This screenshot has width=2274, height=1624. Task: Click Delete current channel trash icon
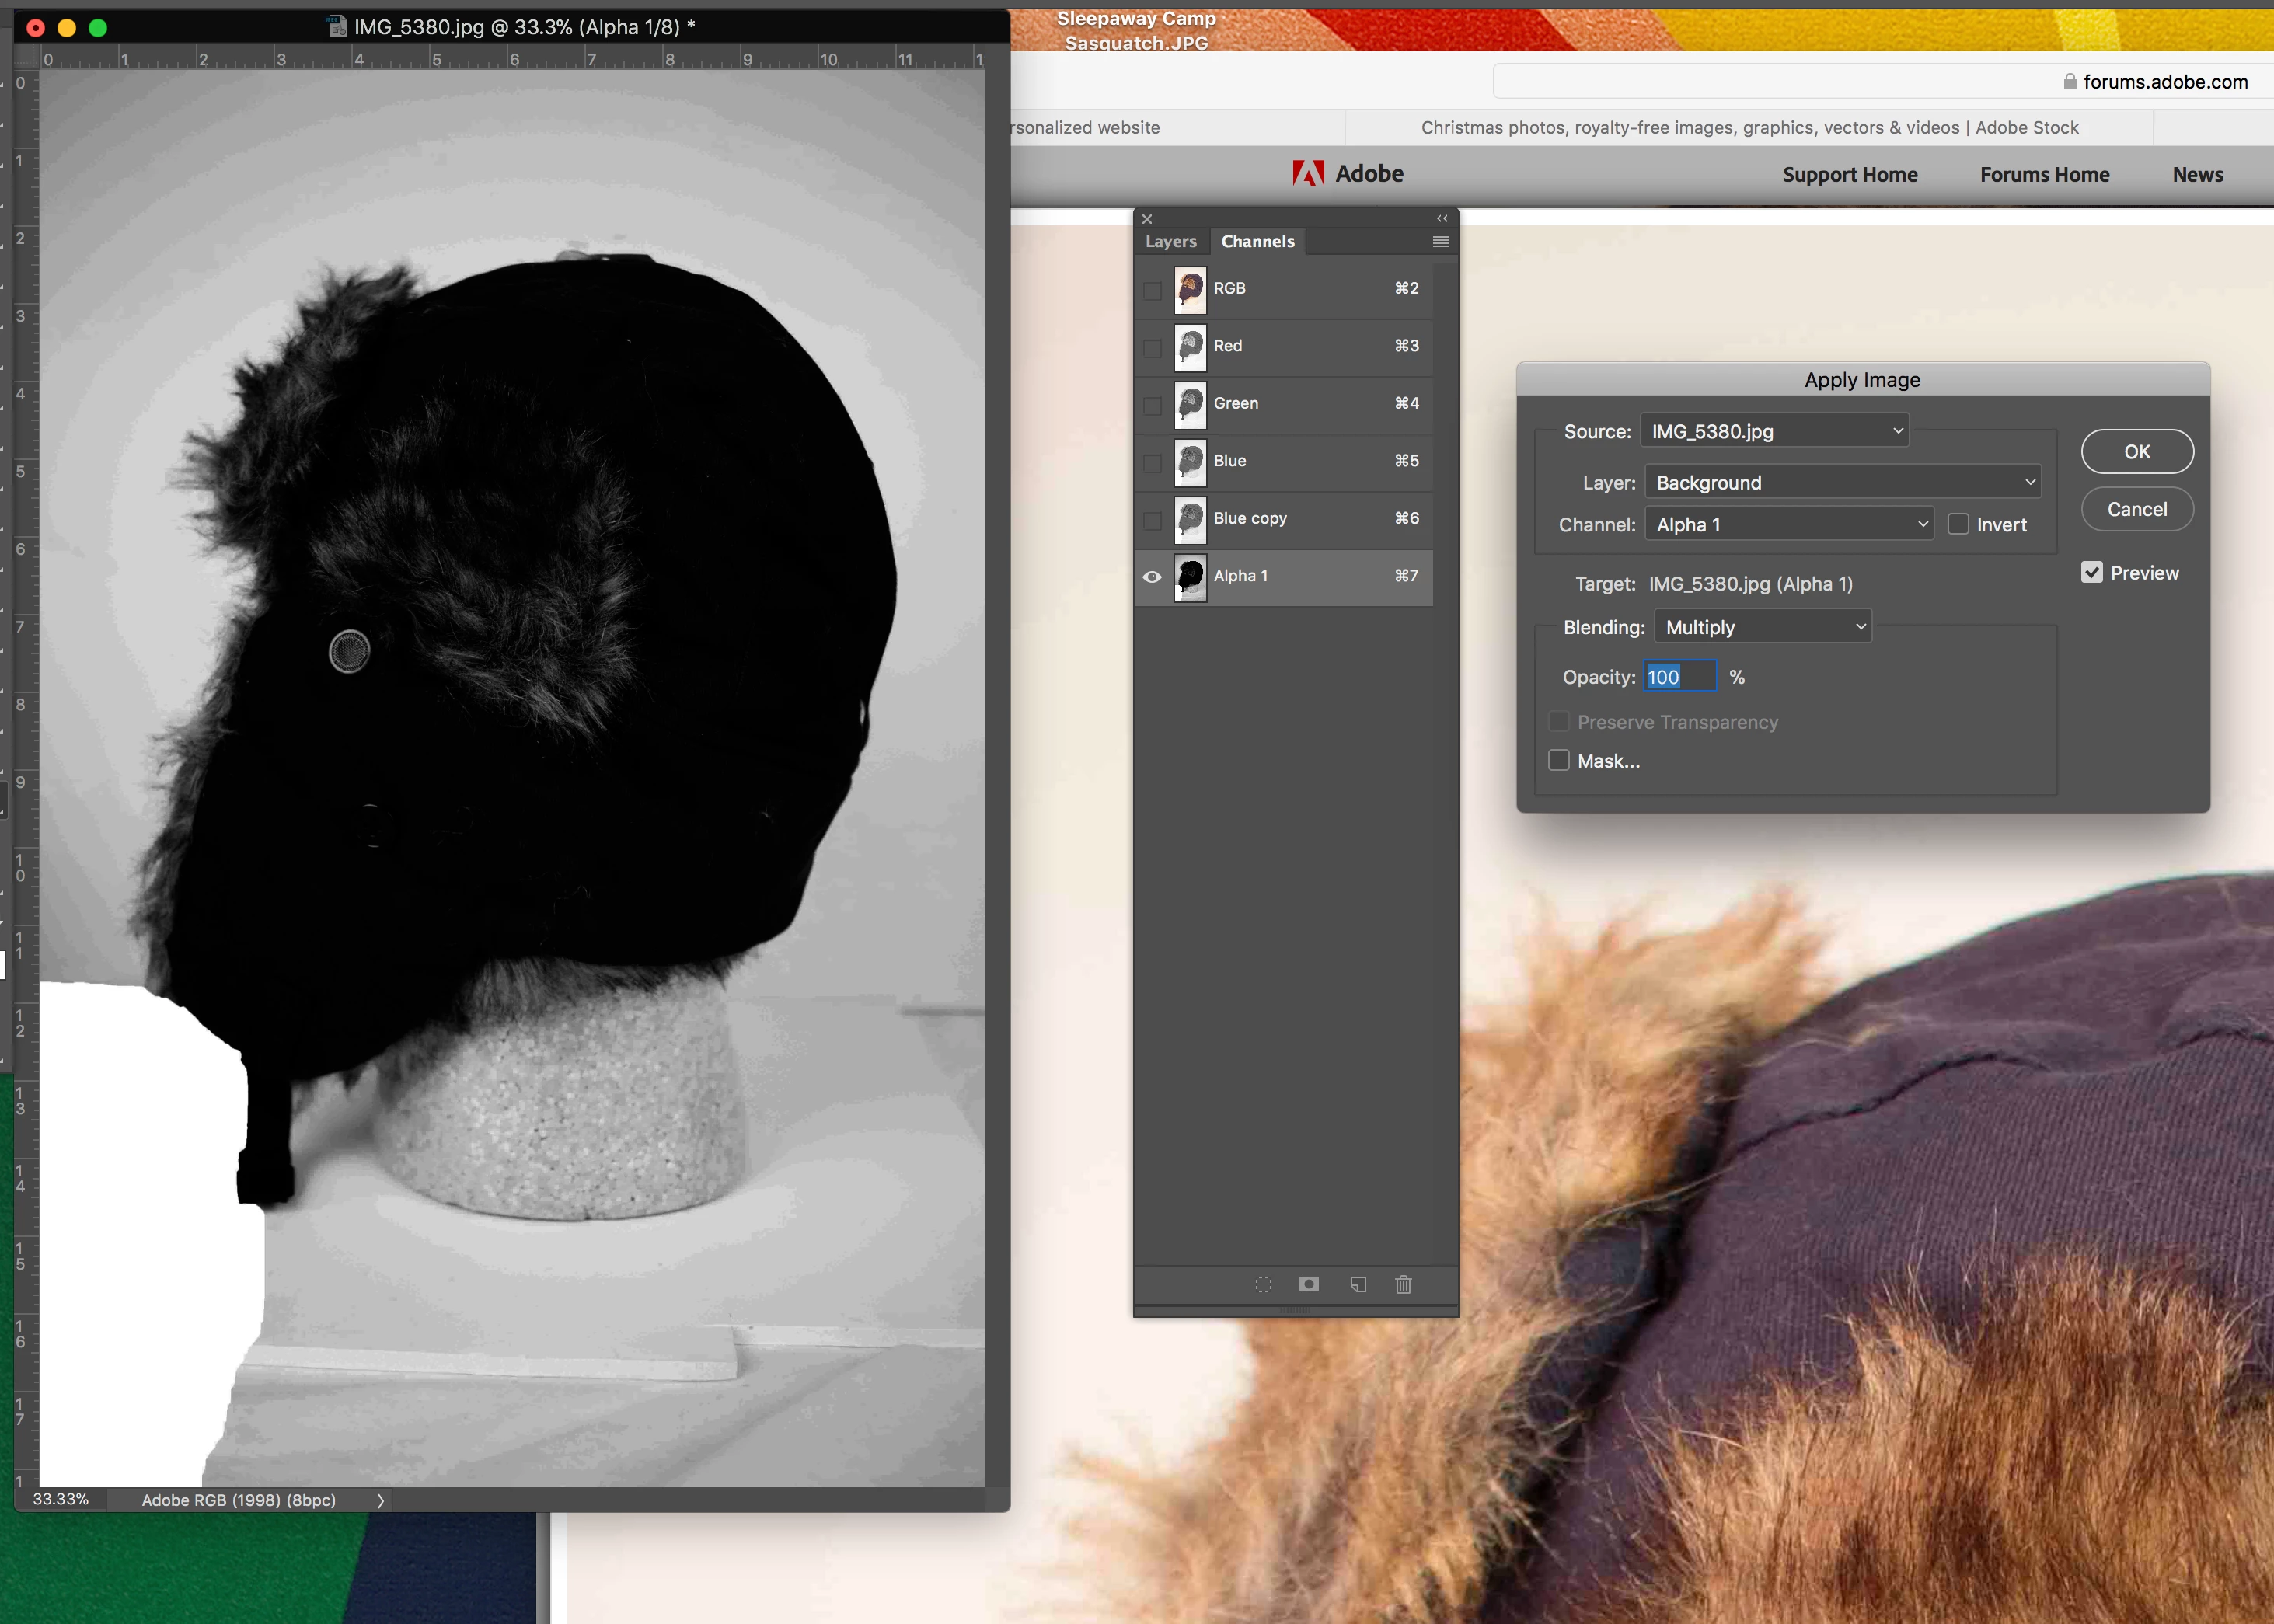(x=1403, y=1284)
